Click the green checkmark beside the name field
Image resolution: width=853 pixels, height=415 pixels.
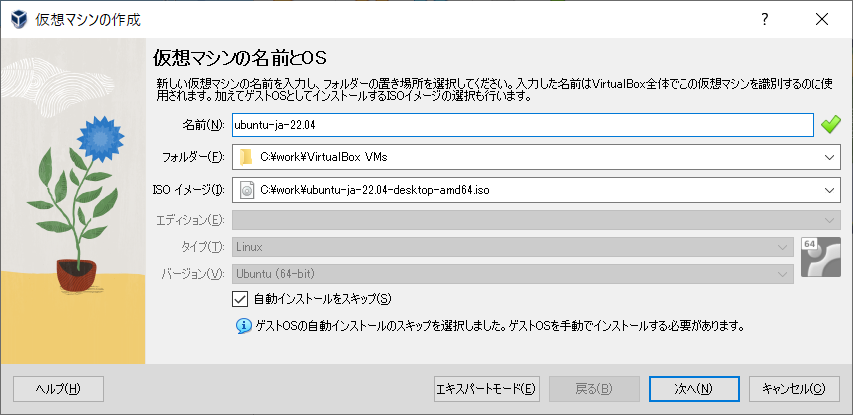pyautogui.click(x=831, y=125)
